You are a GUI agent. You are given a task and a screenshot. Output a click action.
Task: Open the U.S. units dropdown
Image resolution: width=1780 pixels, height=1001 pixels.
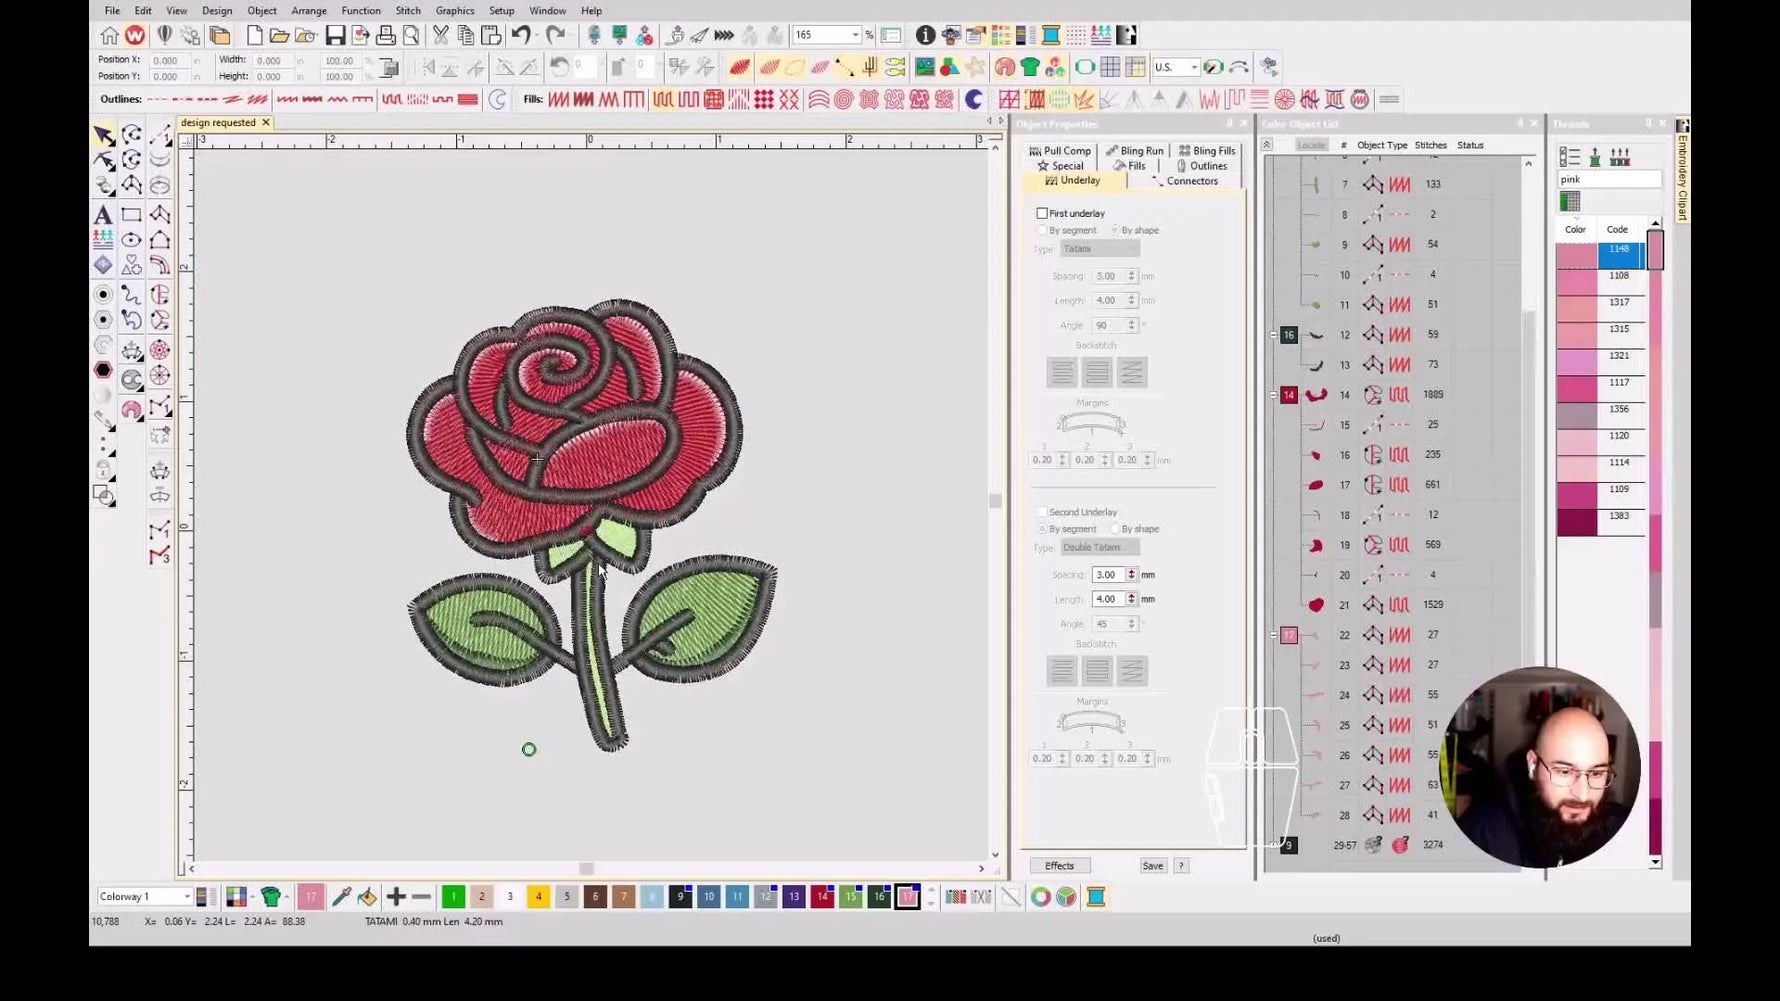click(1194, 67)
